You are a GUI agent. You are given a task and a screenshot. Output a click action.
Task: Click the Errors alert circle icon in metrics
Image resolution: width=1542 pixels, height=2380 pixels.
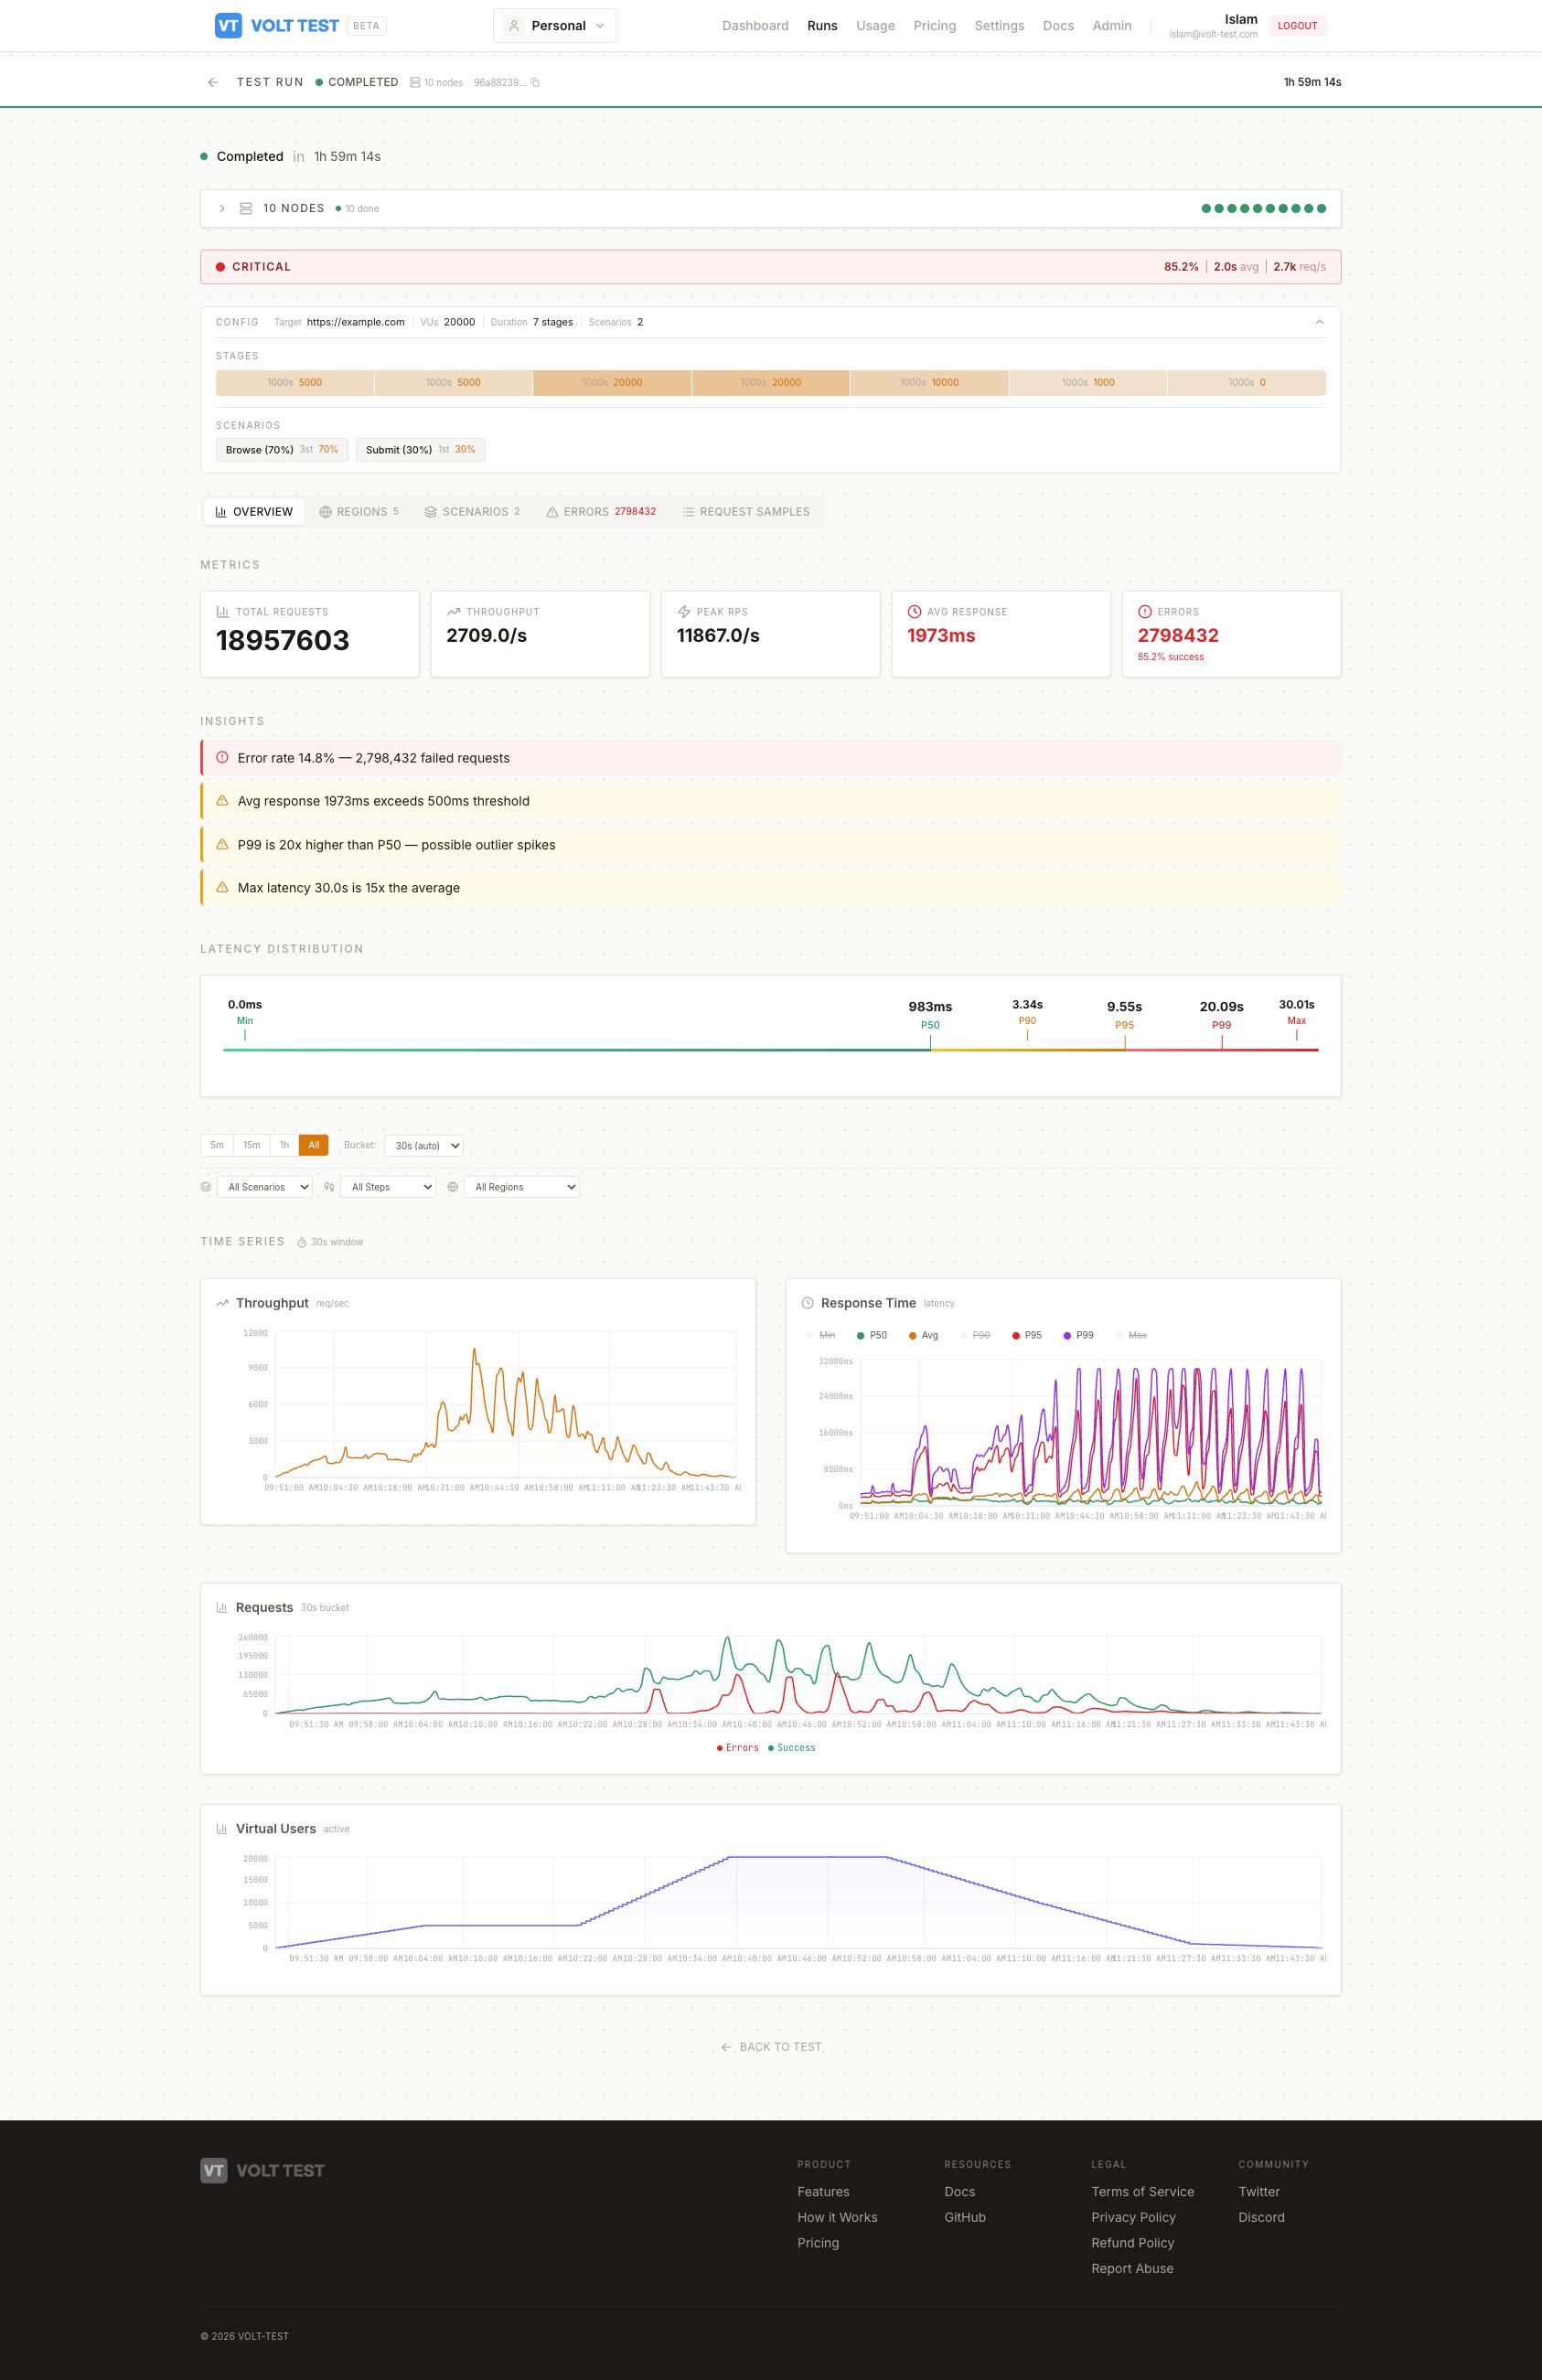[x=1144, y=611]
